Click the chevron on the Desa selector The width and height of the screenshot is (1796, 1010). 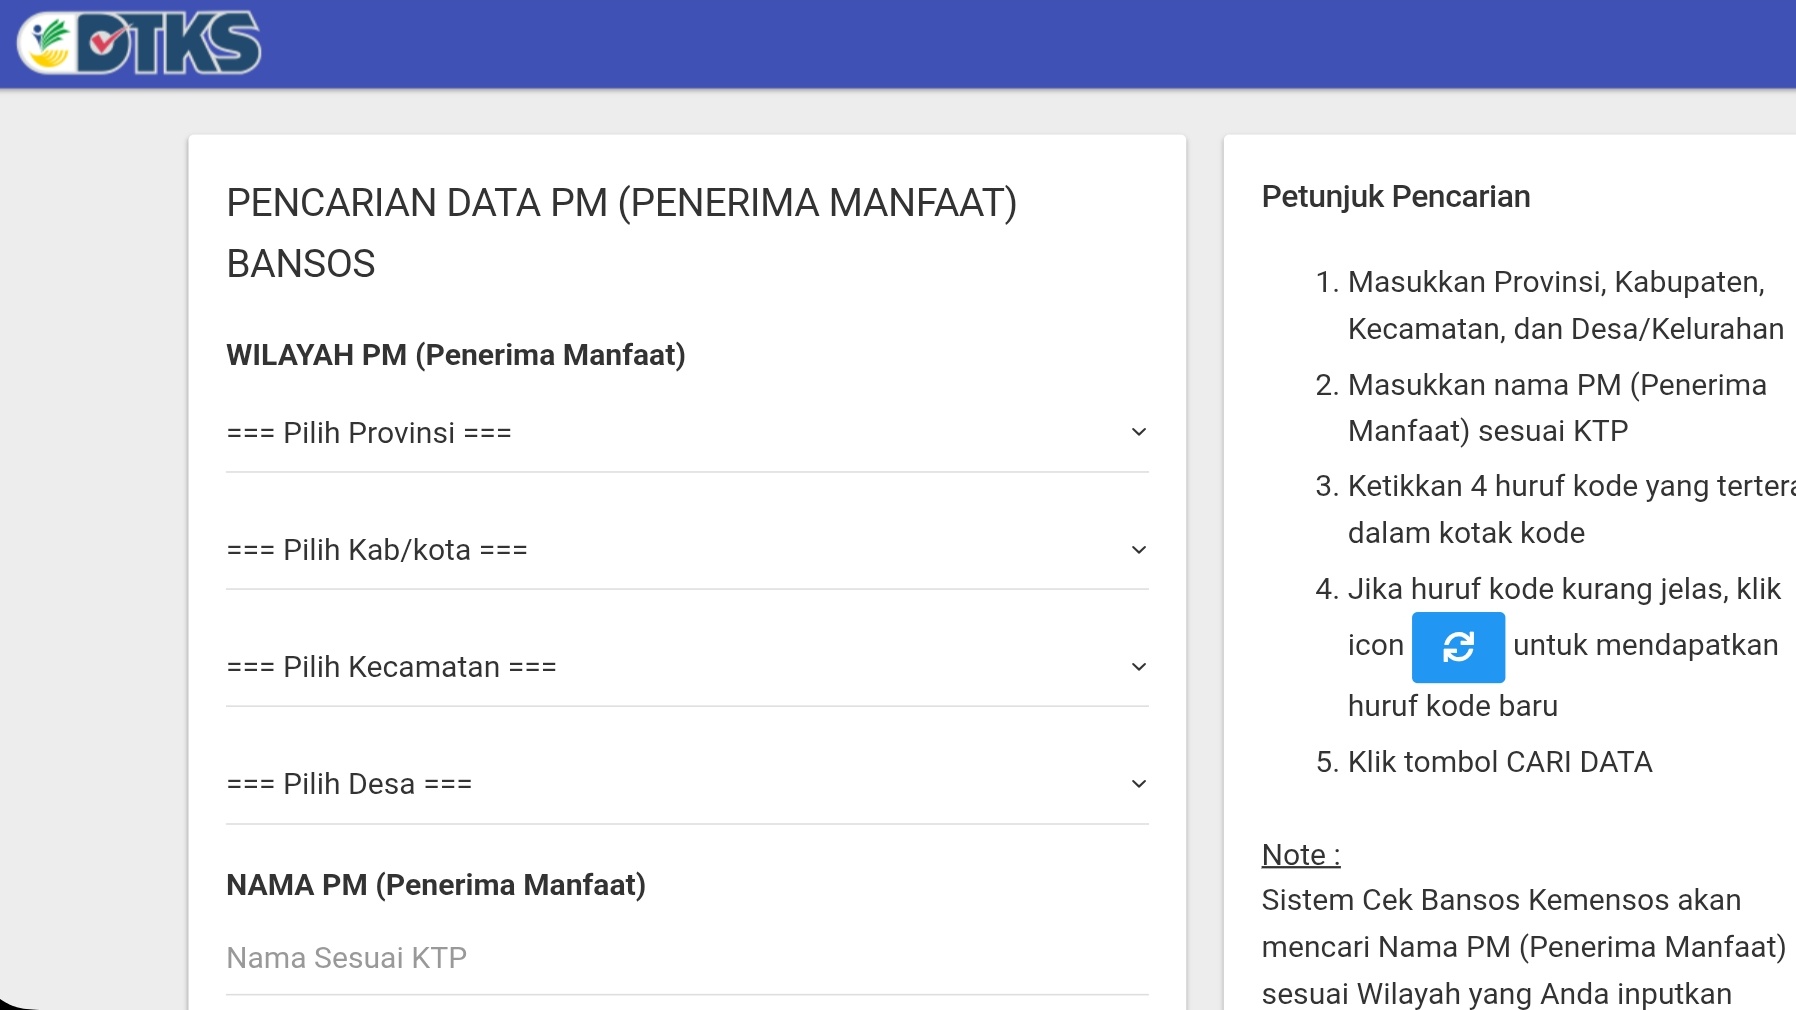tap(1138, 784)
